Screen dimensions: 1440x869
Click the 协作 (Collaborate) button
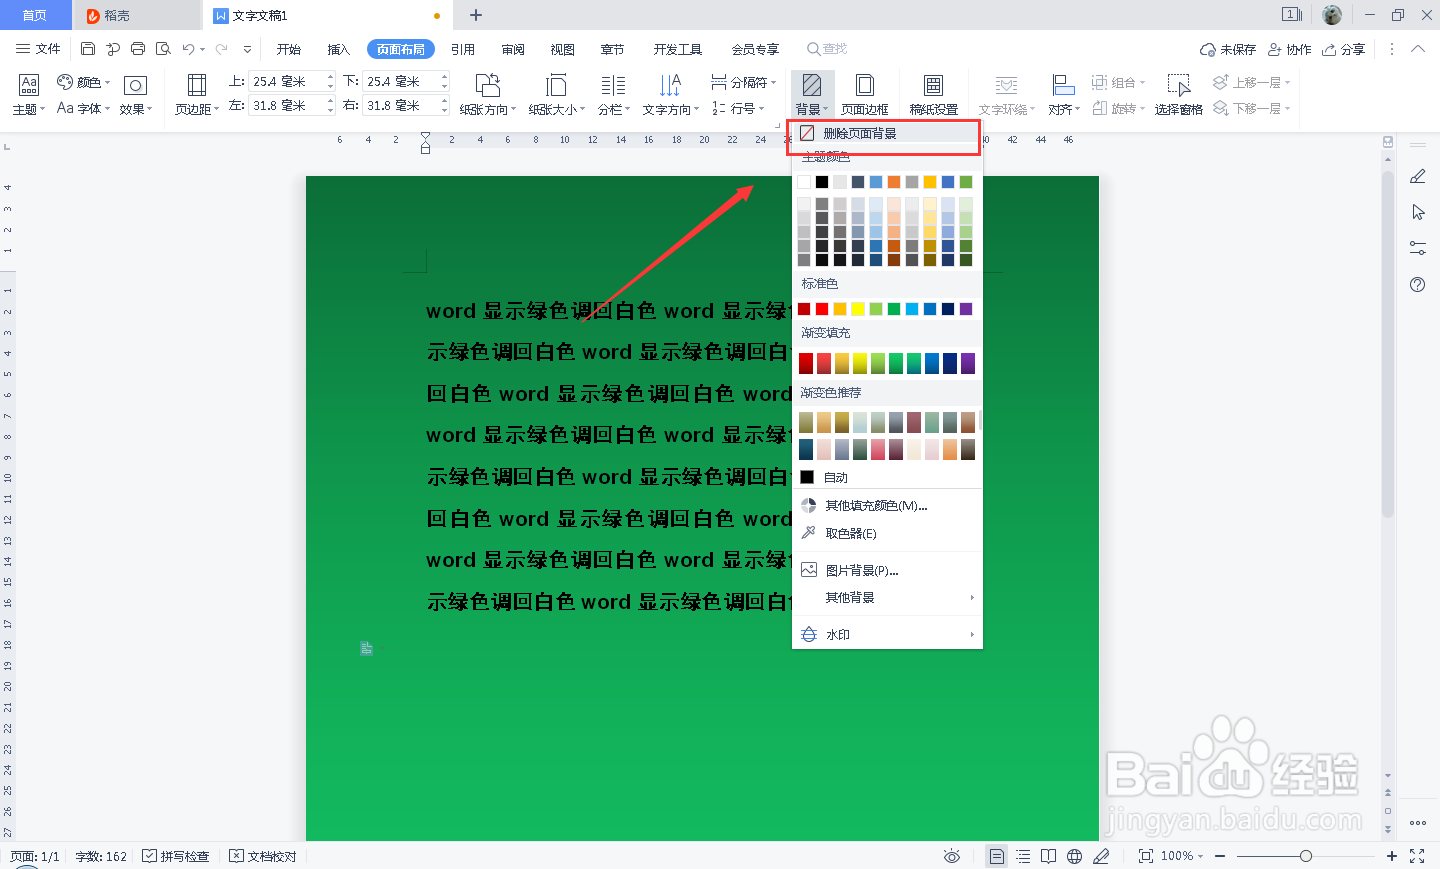tap(1289, 49)
